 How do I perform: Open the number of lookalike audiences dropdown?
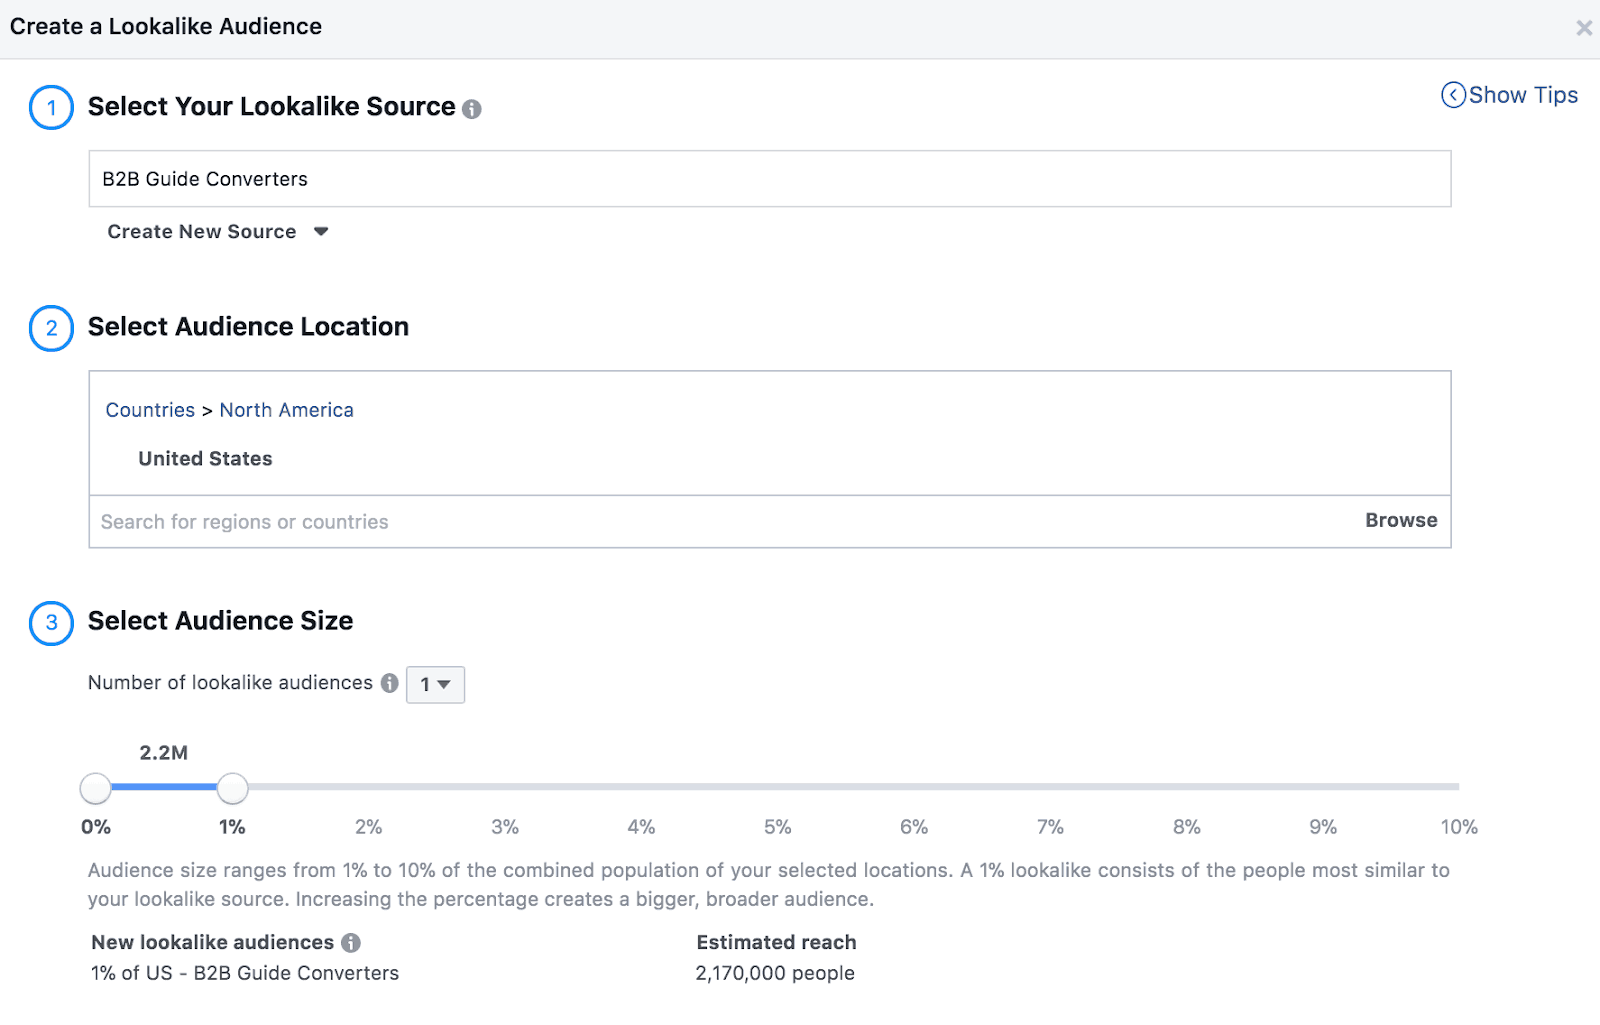[435, 685]
